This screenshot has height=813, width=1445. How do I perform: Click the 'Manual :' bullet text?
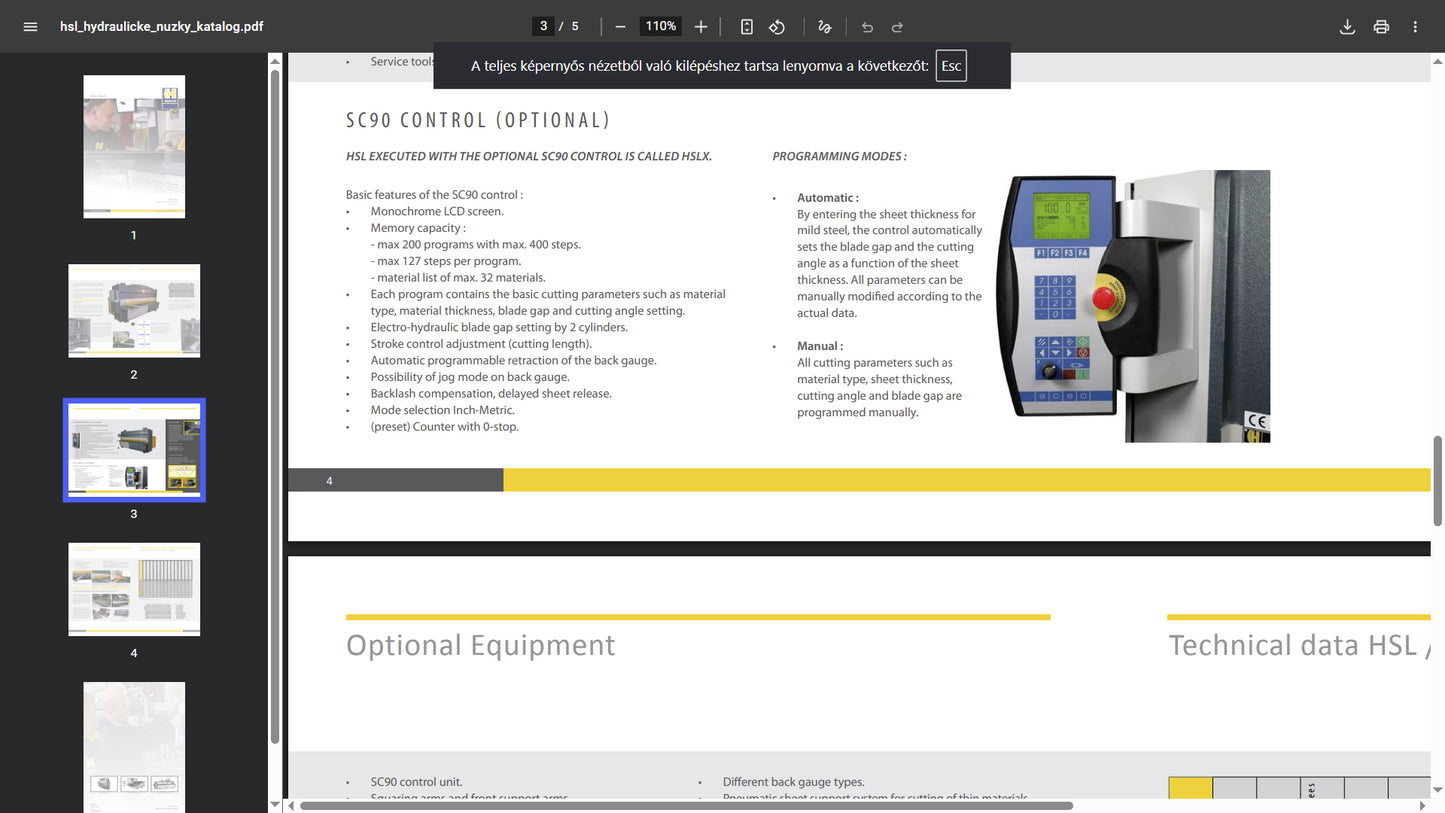coord(820,346)
